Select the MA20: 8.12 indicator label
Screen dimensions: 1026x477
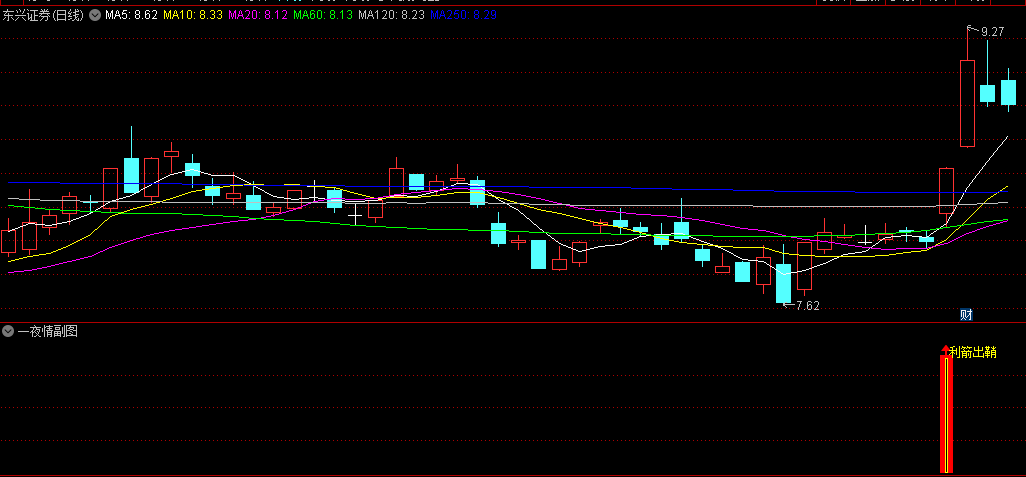coord(258,16)
